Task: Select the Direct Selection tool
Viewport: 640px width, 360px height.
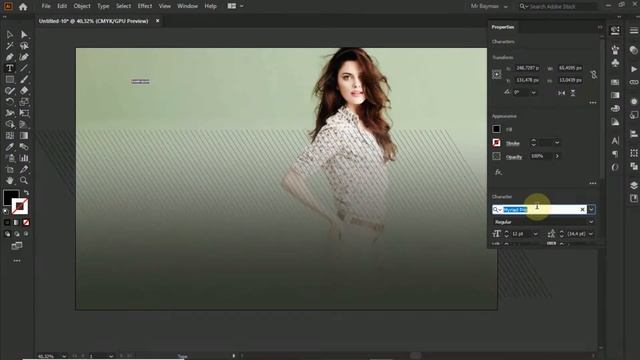Action: 24,35
